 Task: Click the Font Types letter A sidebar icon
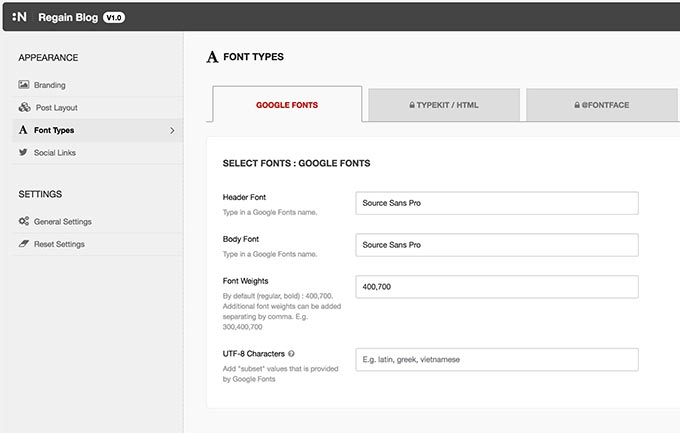(23, 130)
